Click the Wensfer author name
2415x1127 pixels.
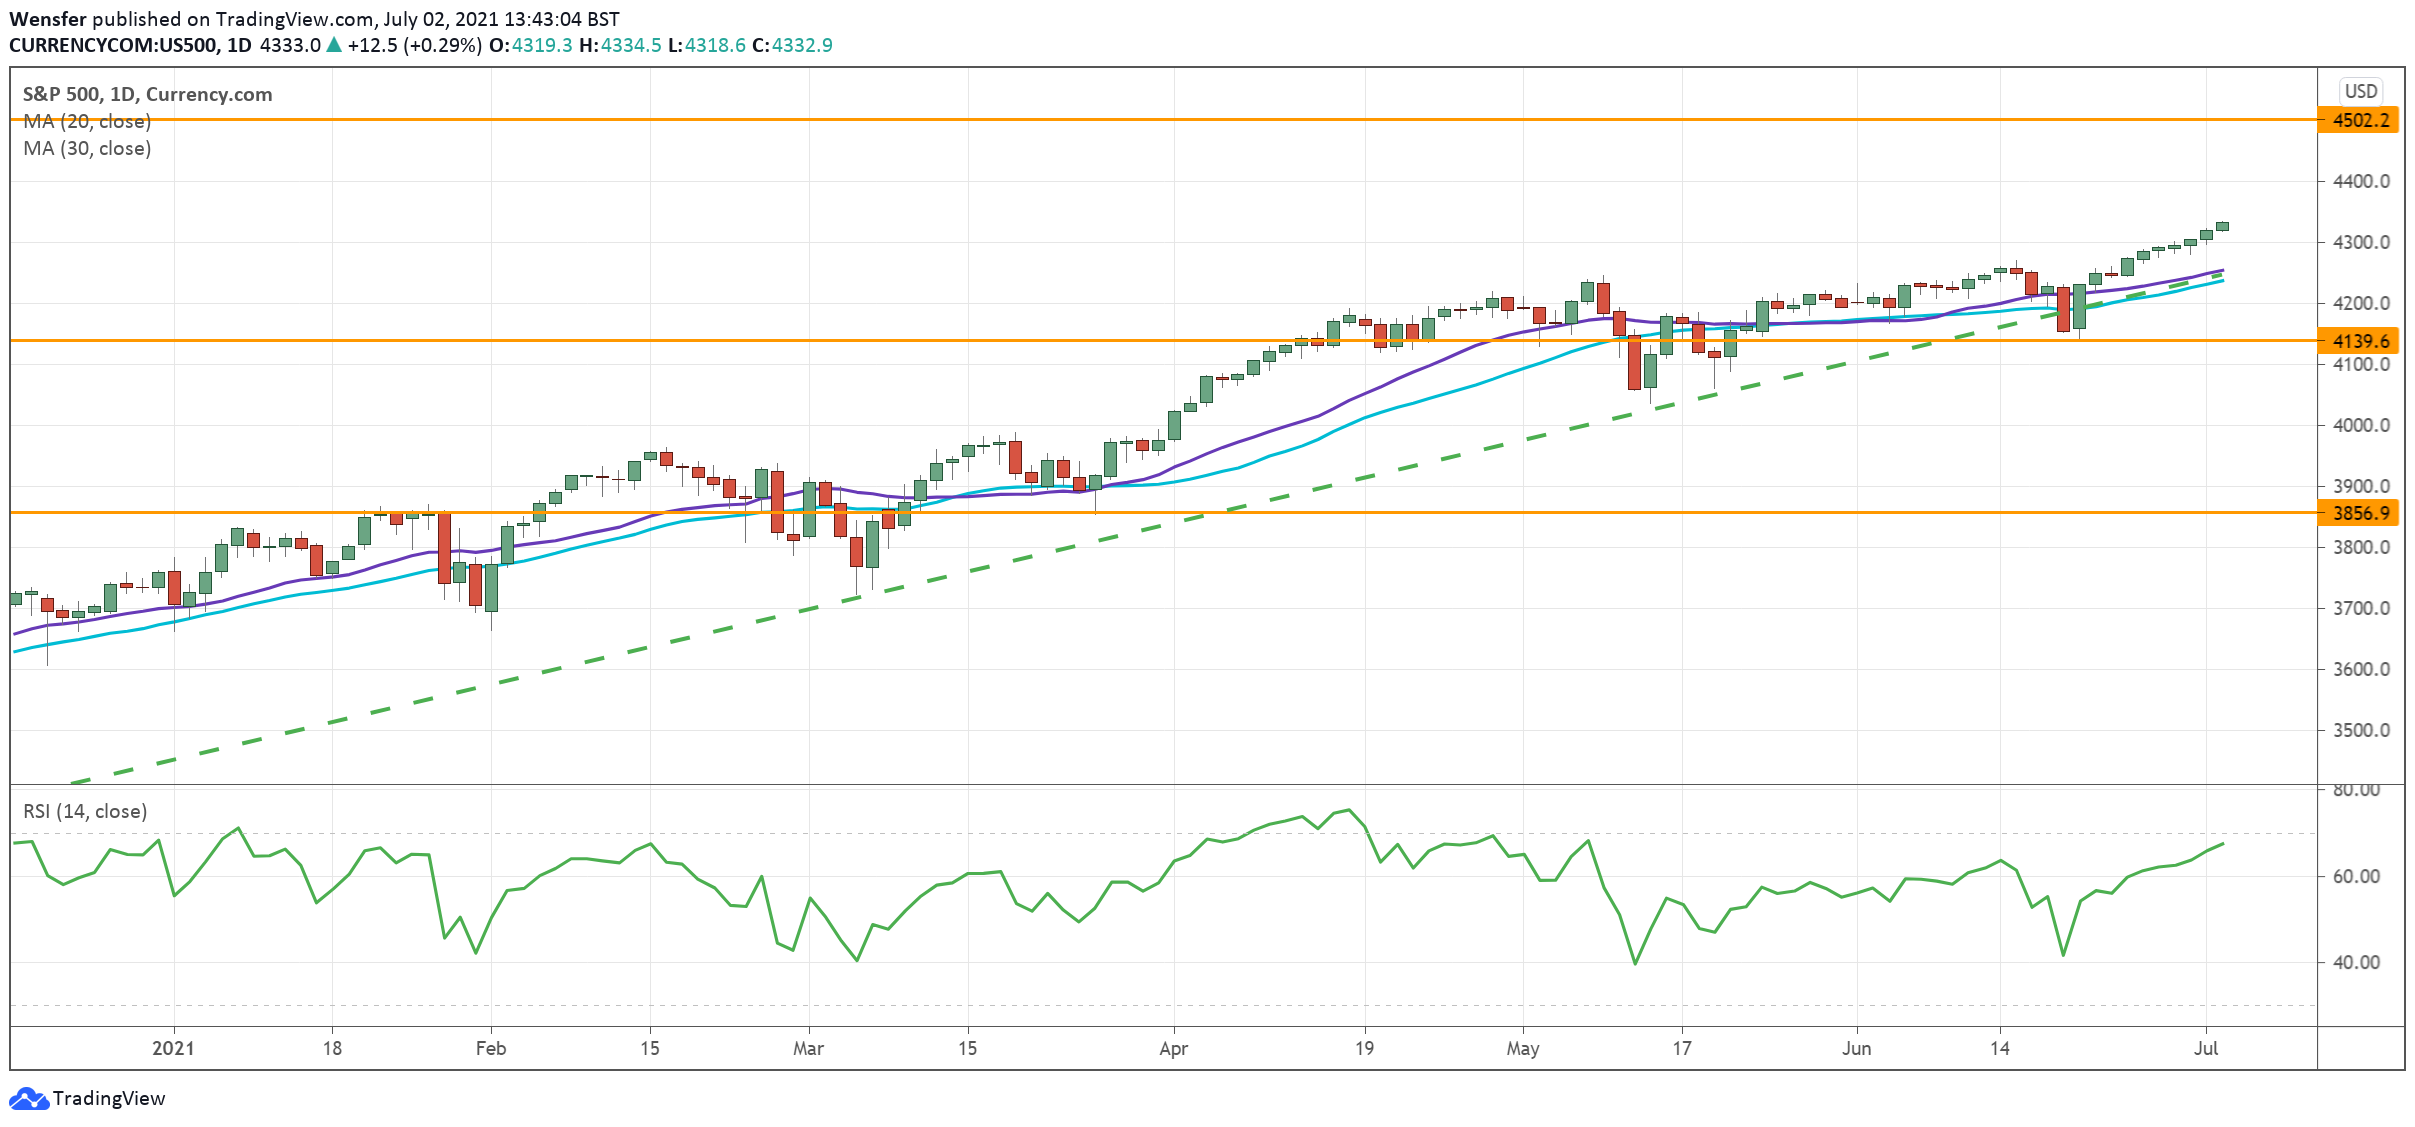[x=47, y=19]
